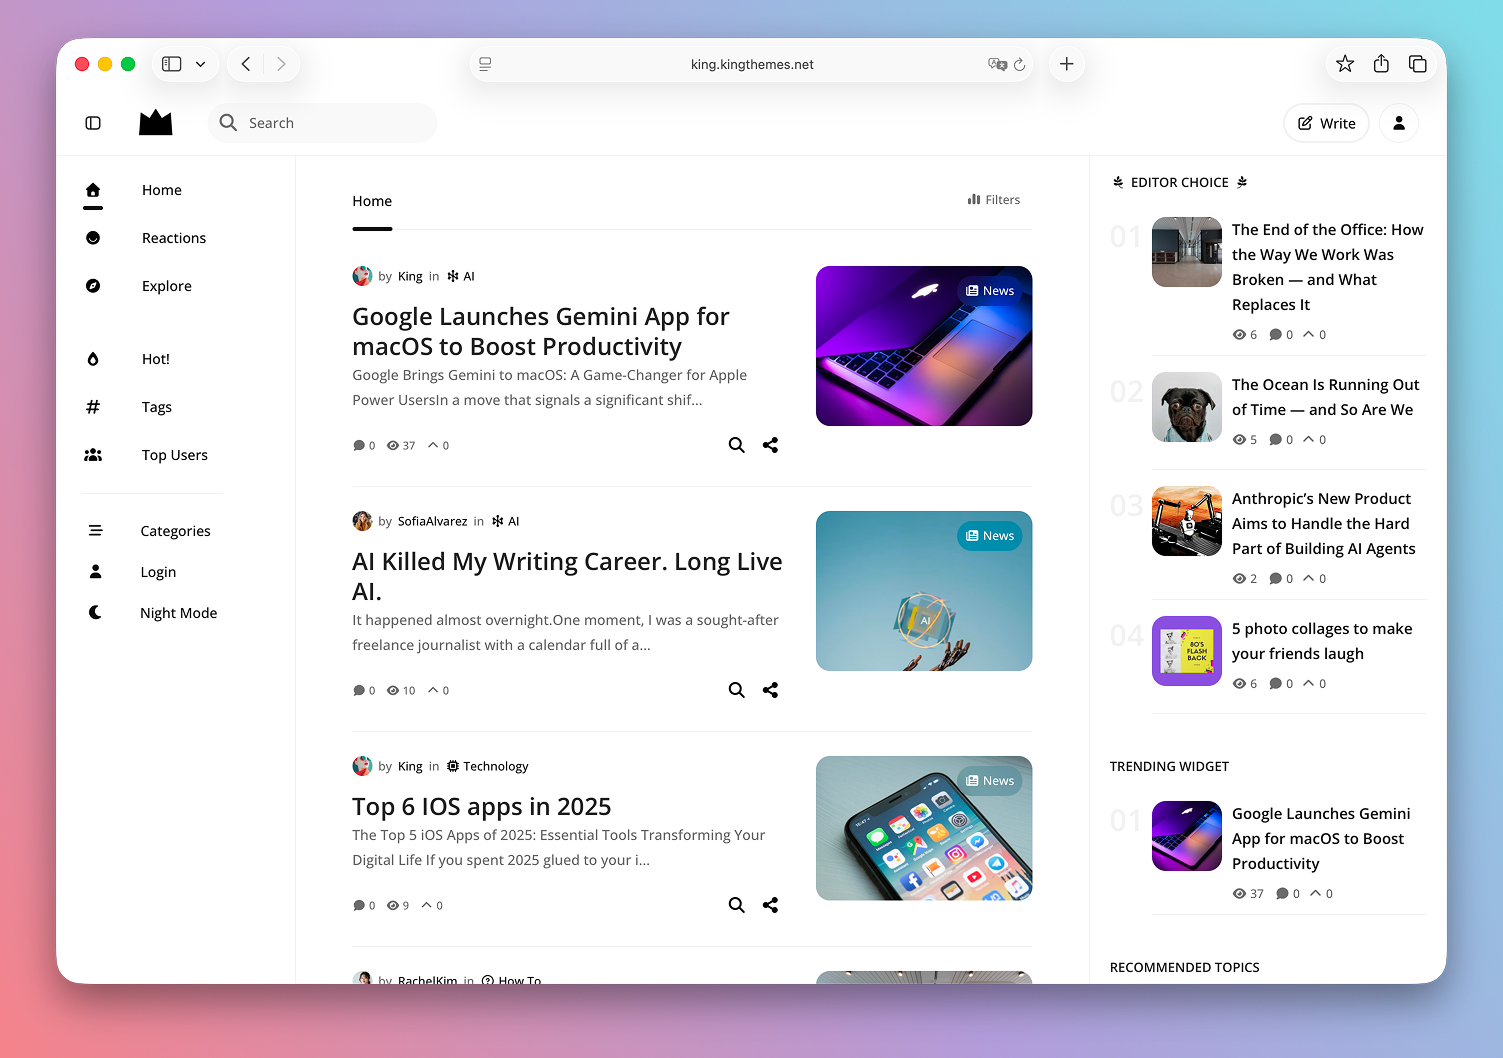Open the Filters dropdown
The image size is (1503, 1058).
click(x=994, y=200)
